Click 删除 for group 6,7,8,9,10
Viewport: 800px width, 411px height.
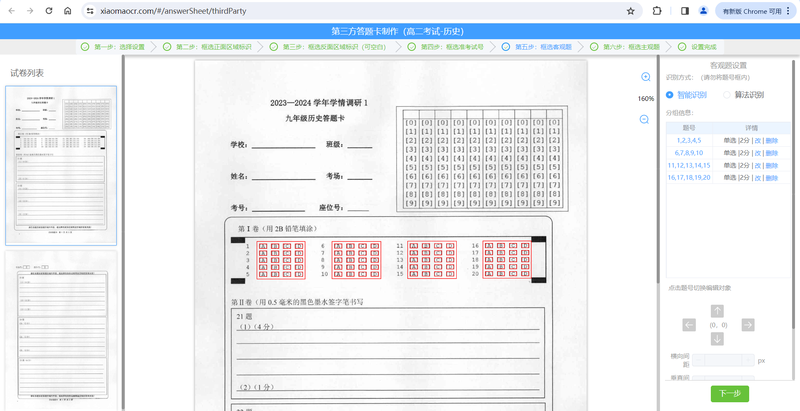pos(771,153)
